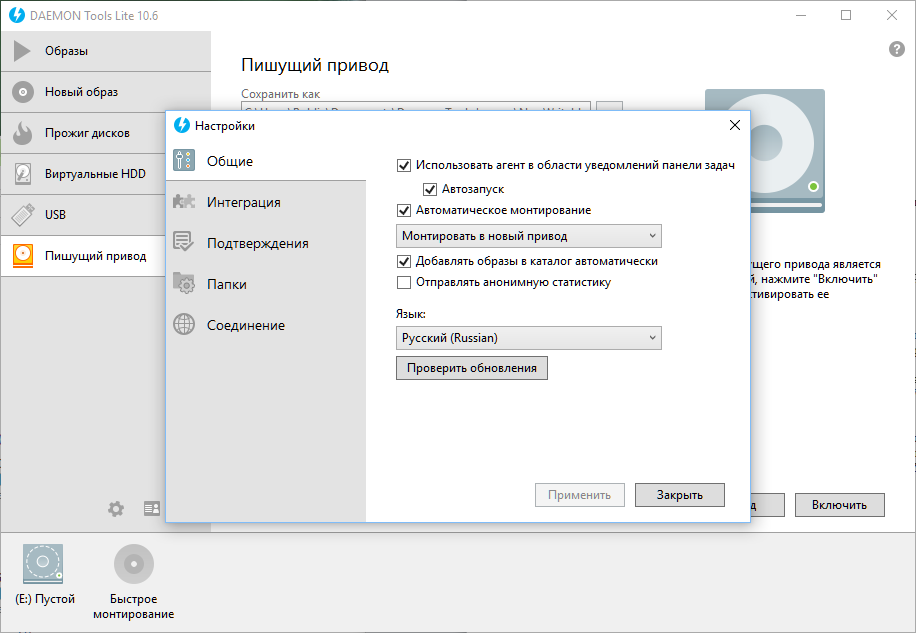Click the Интеграция puzzle icon
The width and height of the screenshot is (916, 633).
coord(184,201)
